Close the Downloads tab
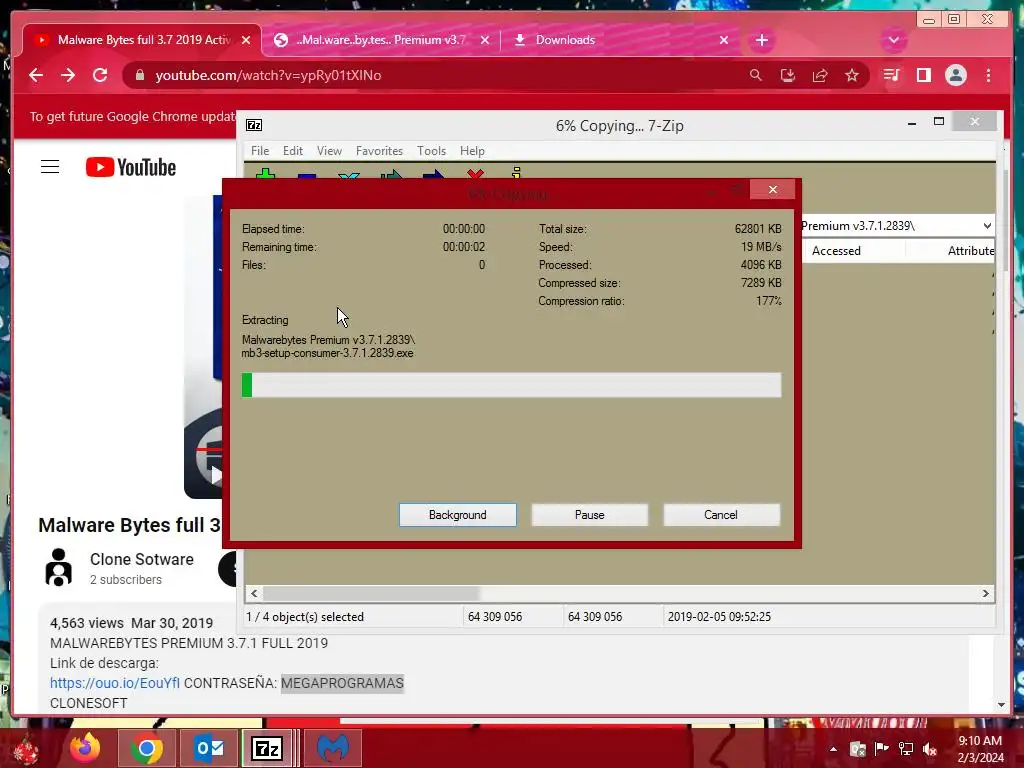Viewport: 1024px width, 768px height. click(724, 40)
